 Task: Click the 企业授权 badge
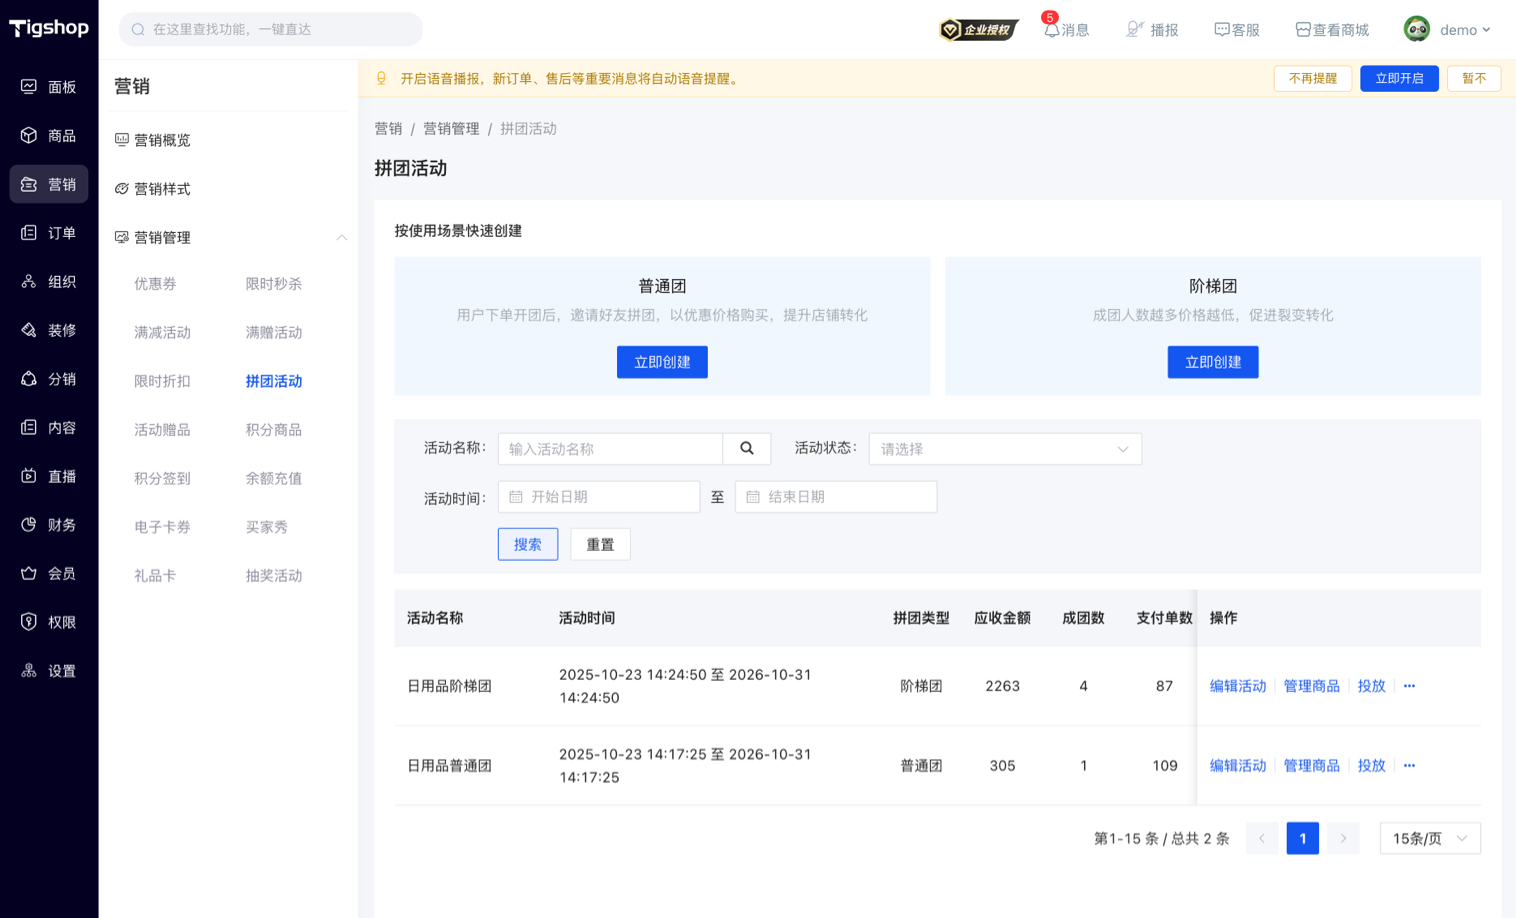click(x=978, y=30)
